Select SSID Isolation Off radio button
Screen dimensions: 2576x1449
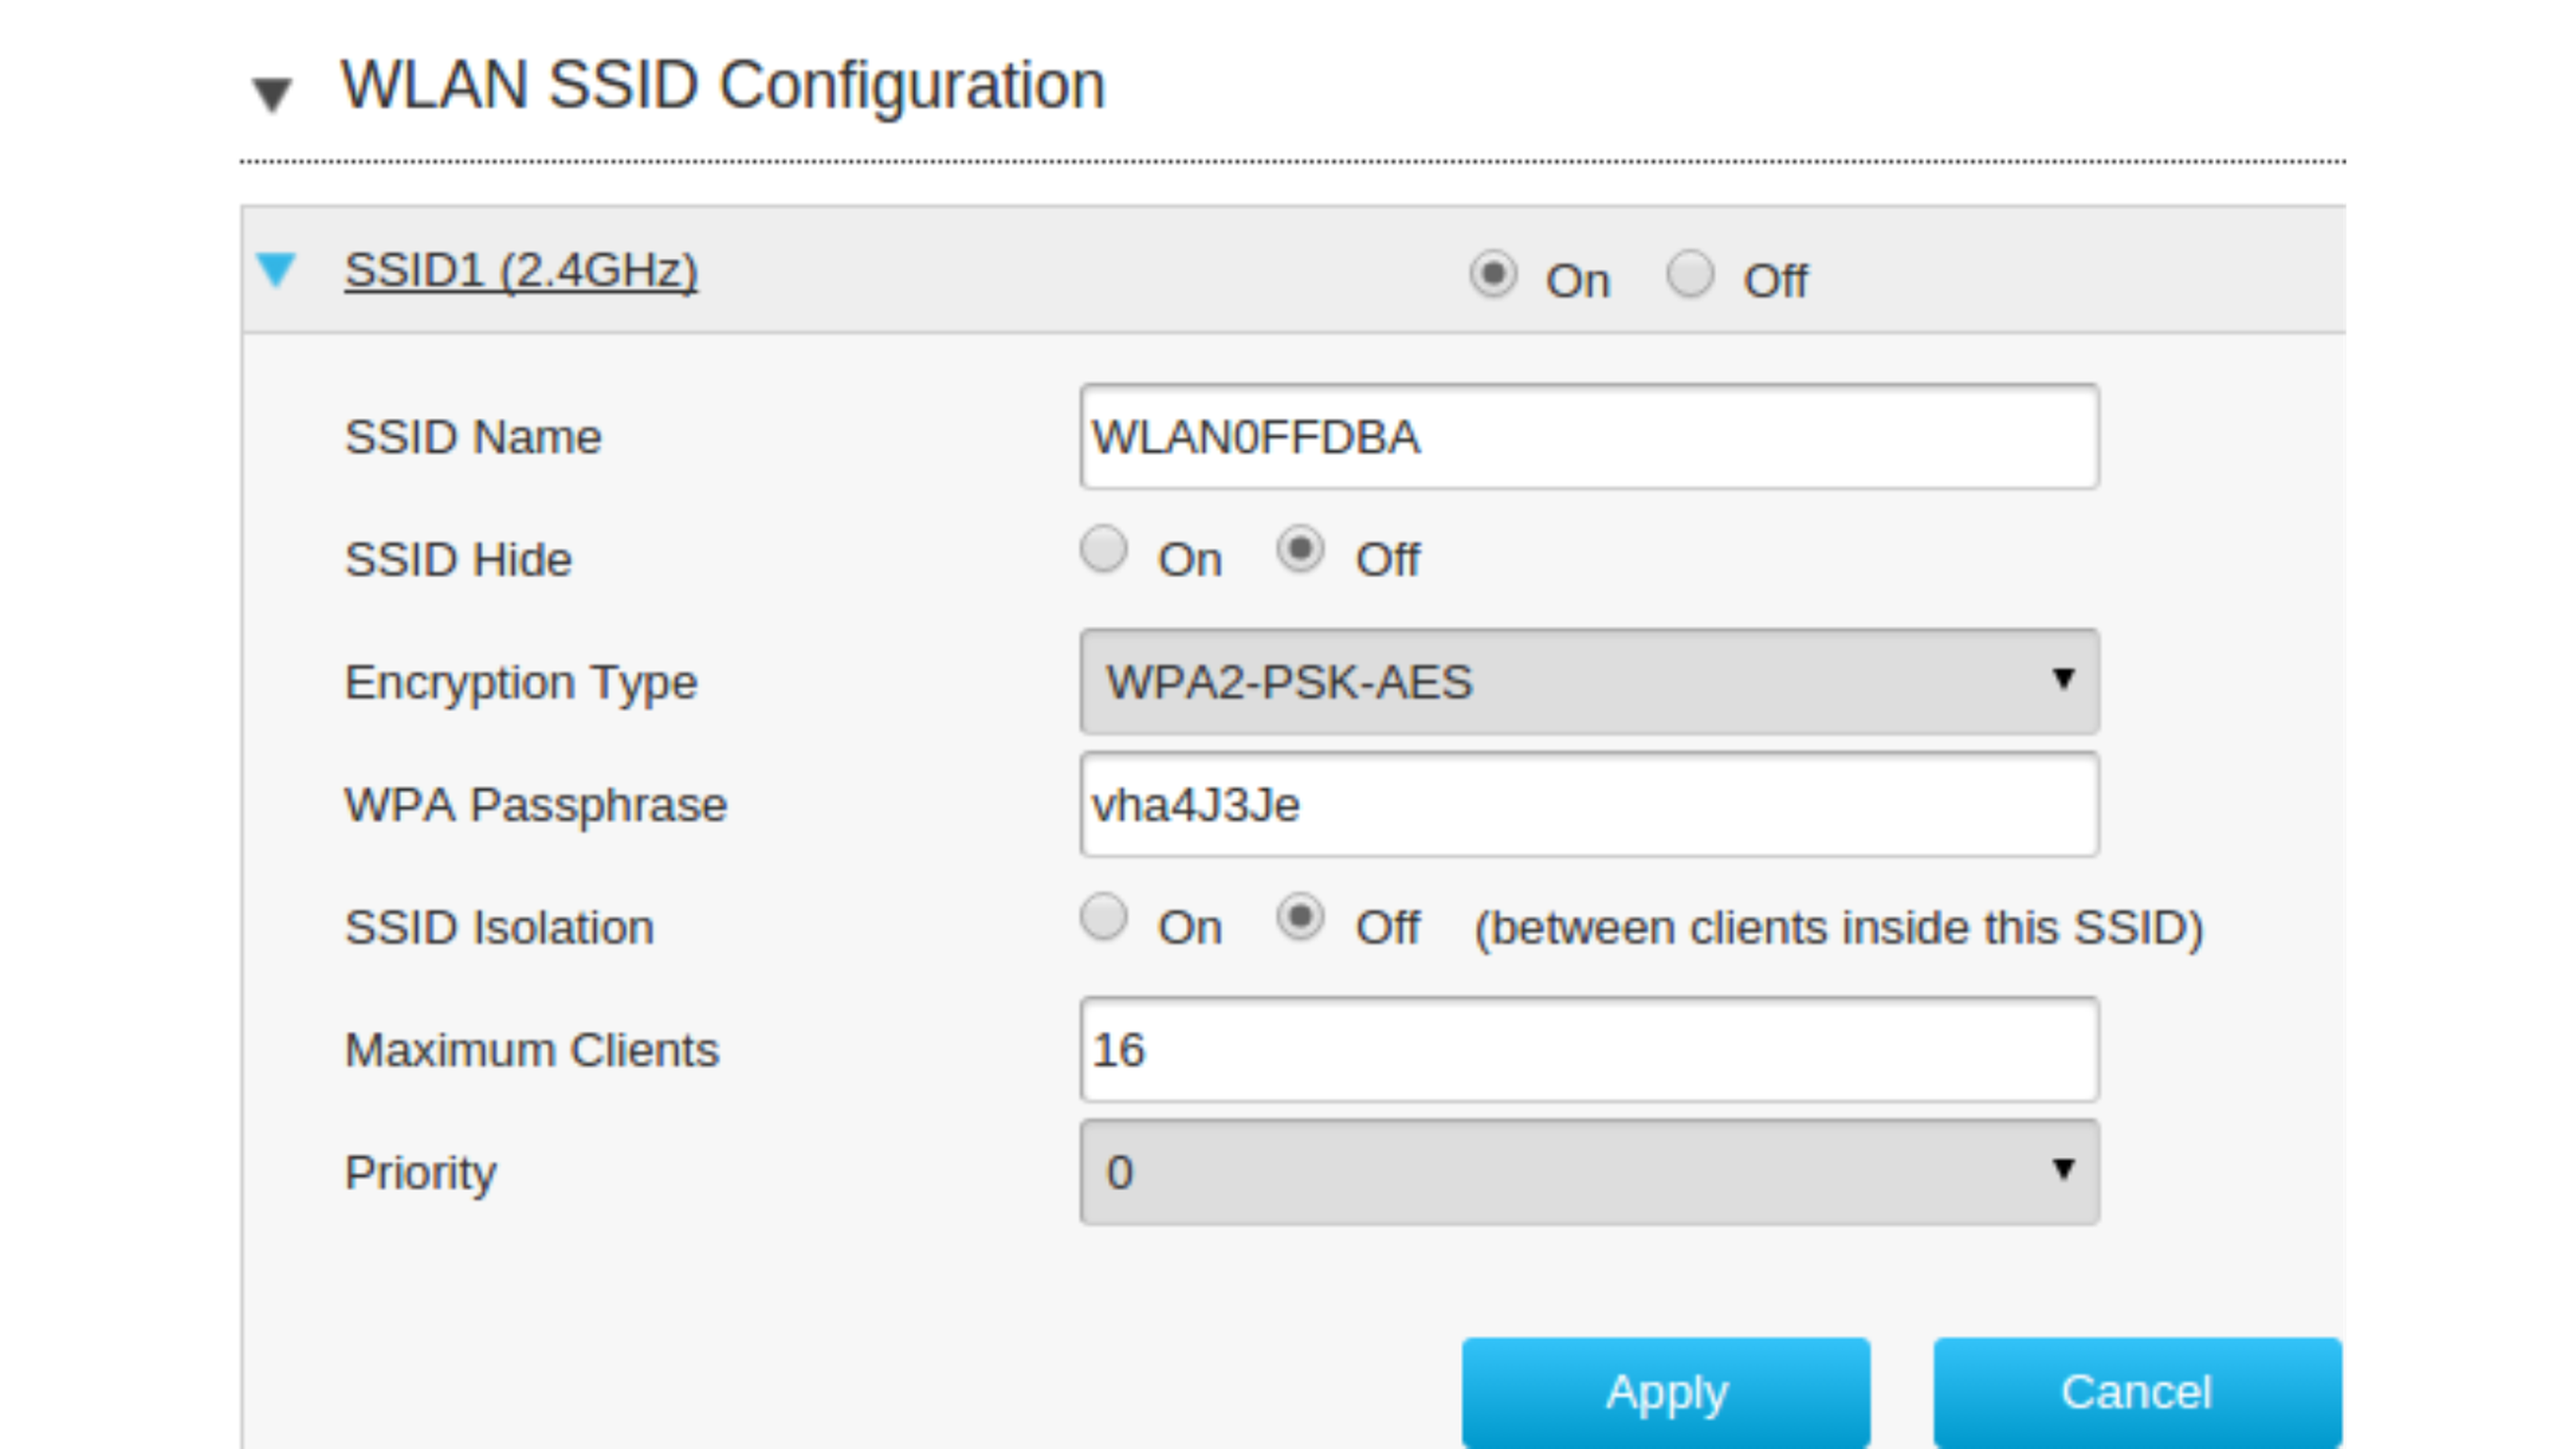[1300, 918]
